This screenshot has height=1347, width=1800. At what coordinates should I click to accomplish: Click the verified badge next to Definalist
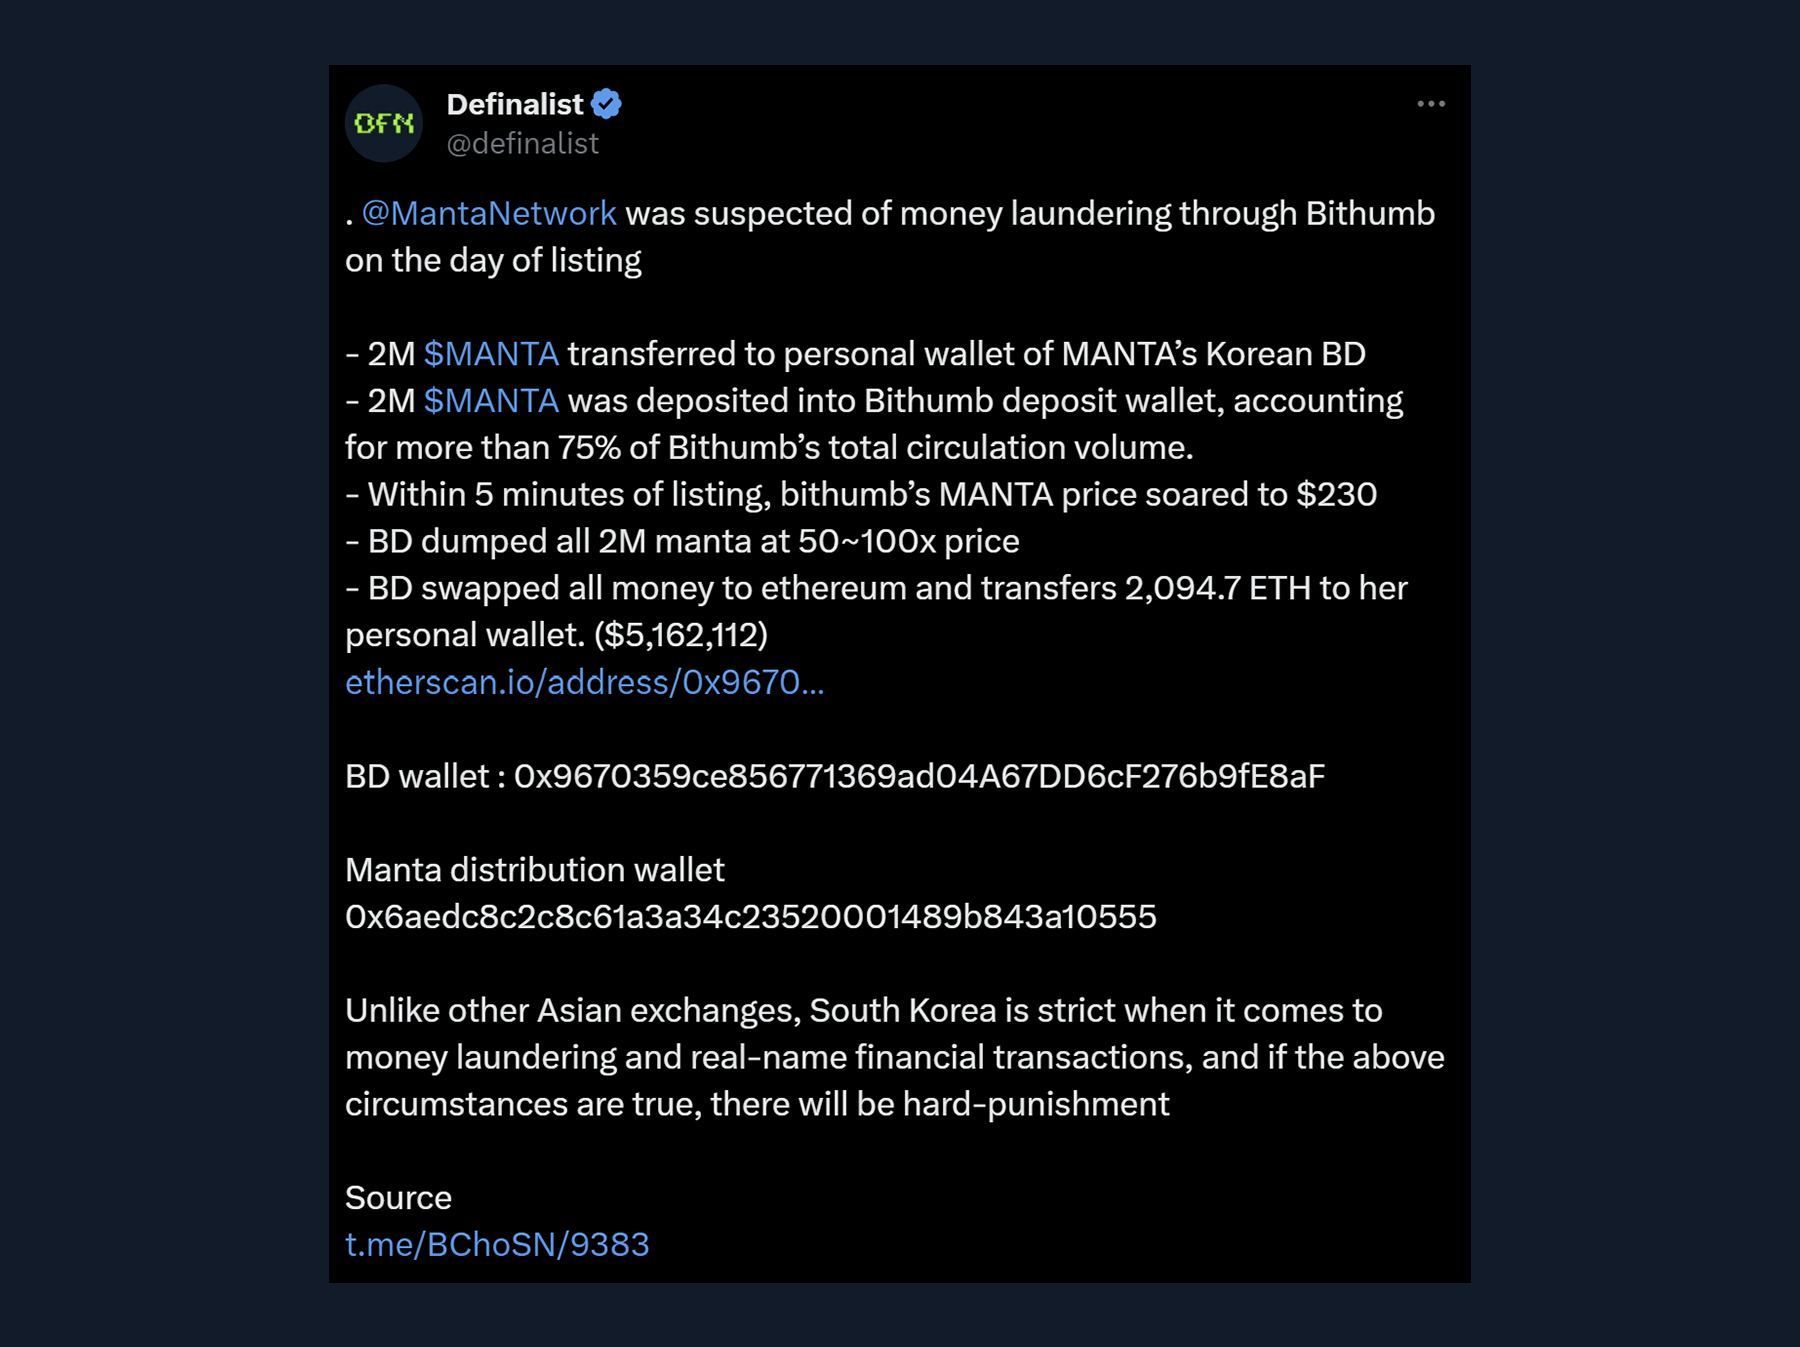coord(607,103)
